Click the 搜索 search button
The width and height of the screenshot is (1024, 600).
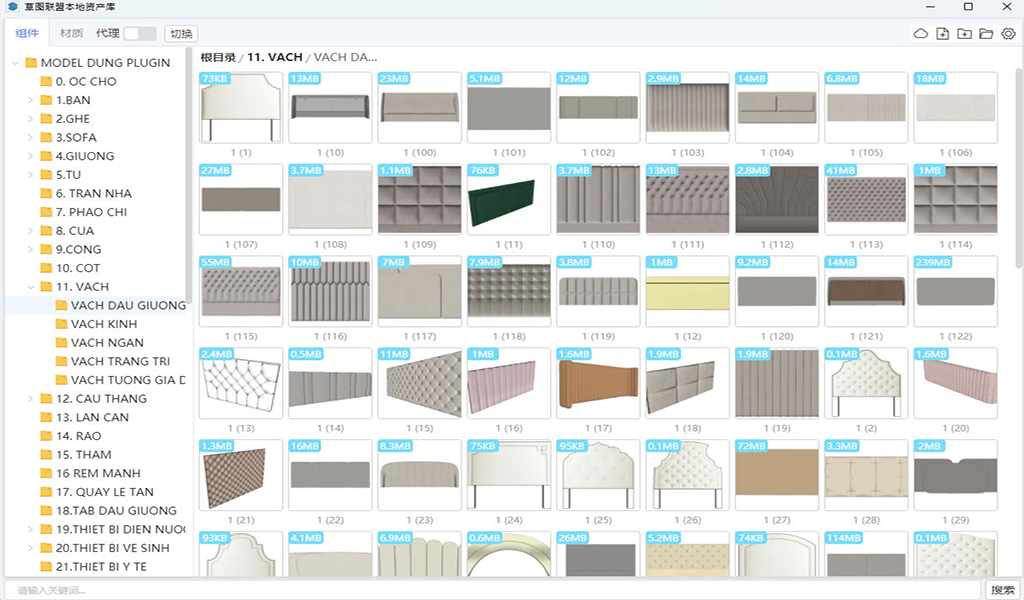click(1002, 590)
